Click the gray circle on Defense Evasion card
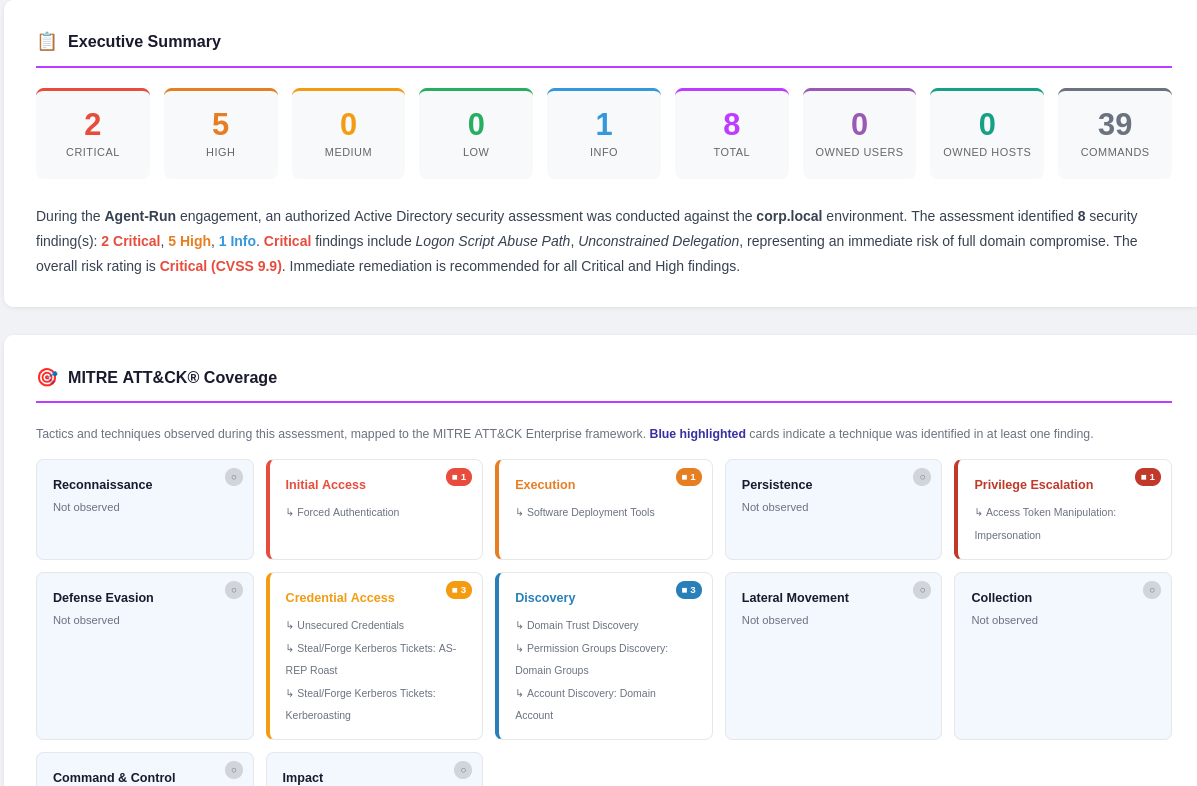Image resolution: width=1197 pixels, height=786 pixels. [234, 590]
